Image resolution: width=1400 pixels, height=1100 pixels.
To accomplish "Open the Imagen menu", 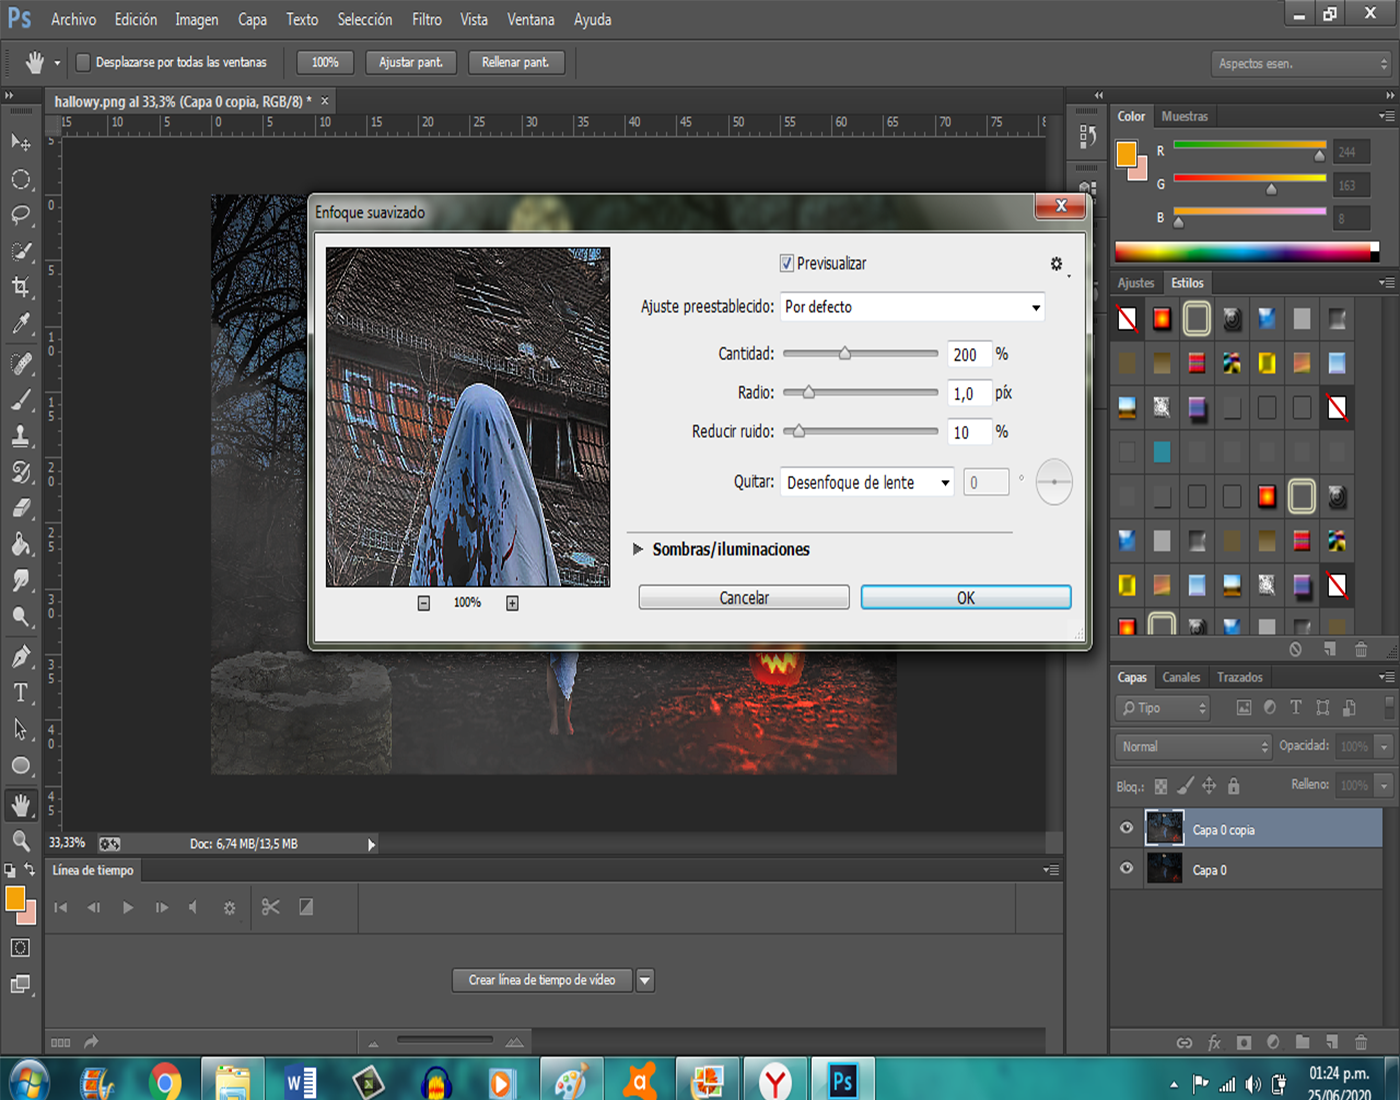I will (x=197, y=19).
